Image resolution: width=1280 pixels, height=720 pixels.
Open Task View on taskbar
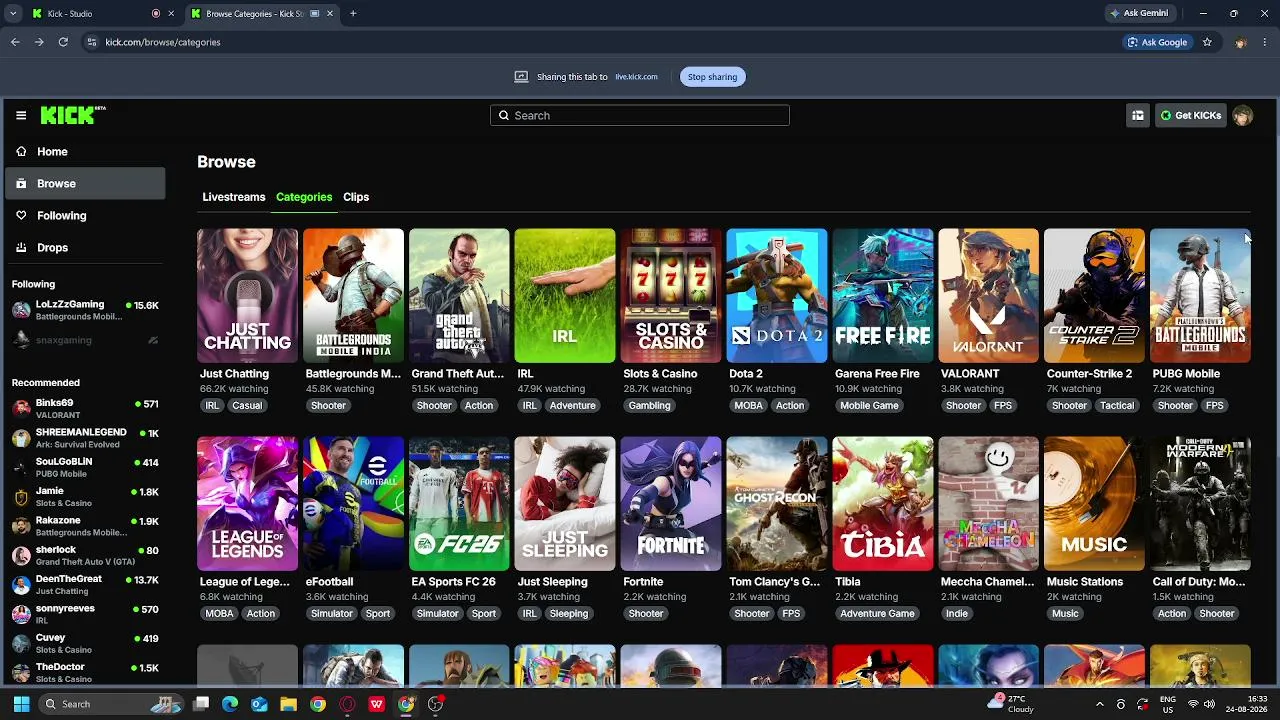click(x=201, y=704)
